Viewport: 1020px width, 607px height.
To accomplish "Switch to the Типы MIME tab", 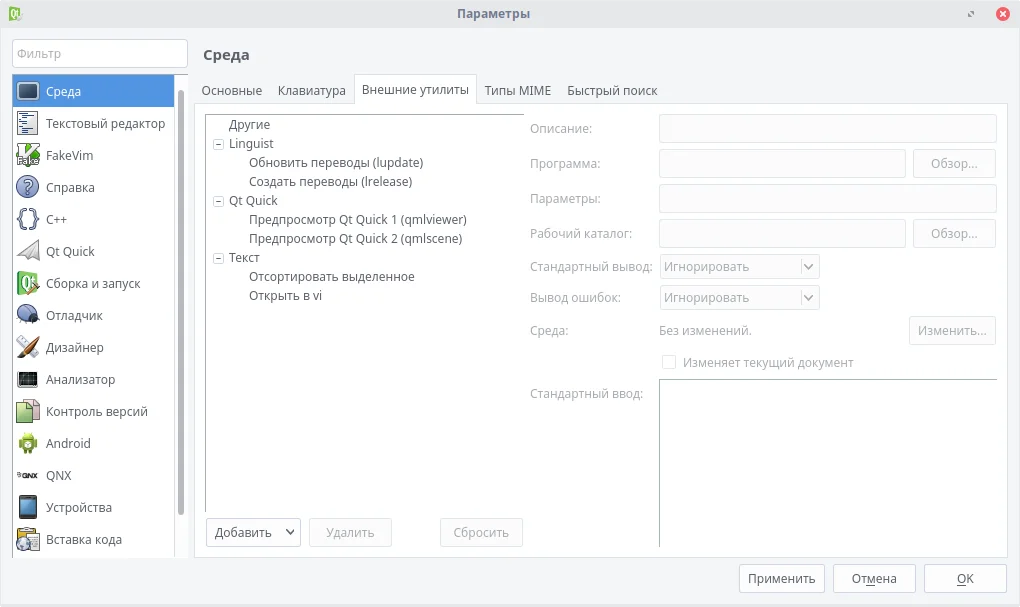I will 517,90.
